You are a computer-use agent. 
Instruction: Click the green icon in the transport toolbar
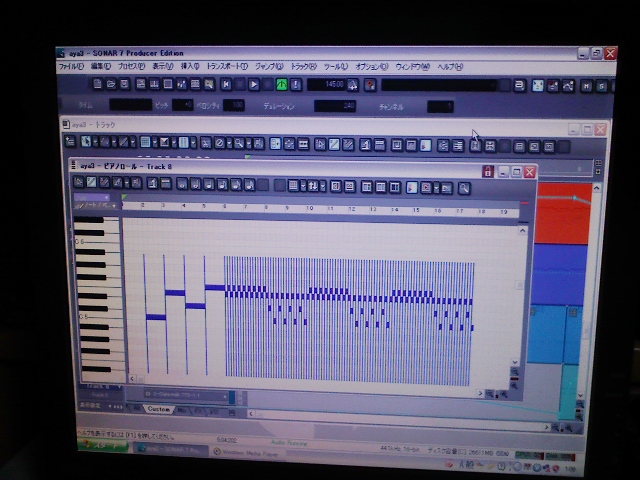point(282,85)
